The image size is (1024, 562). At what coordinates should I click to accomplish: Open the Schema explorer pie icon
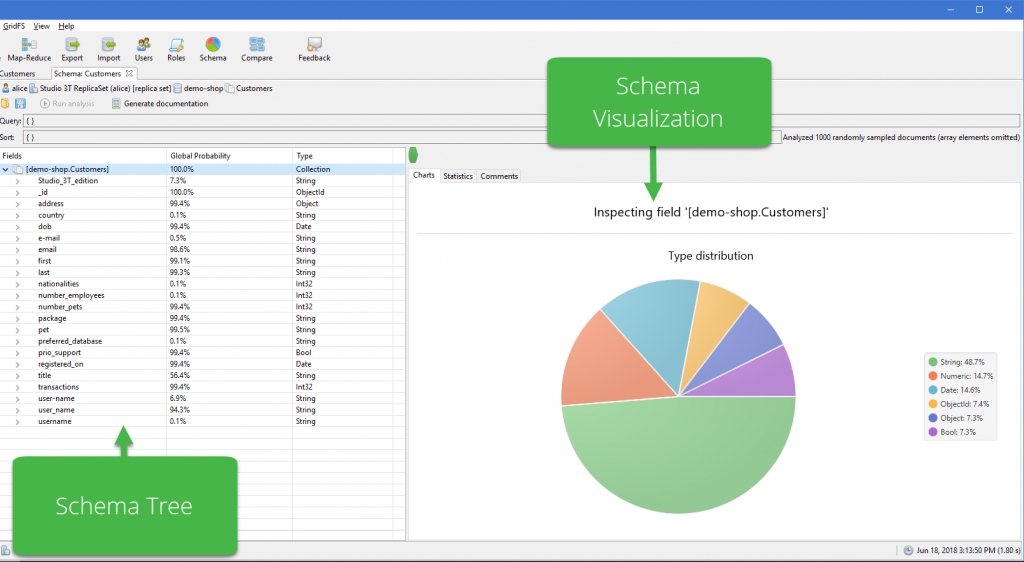click(213, 46)
